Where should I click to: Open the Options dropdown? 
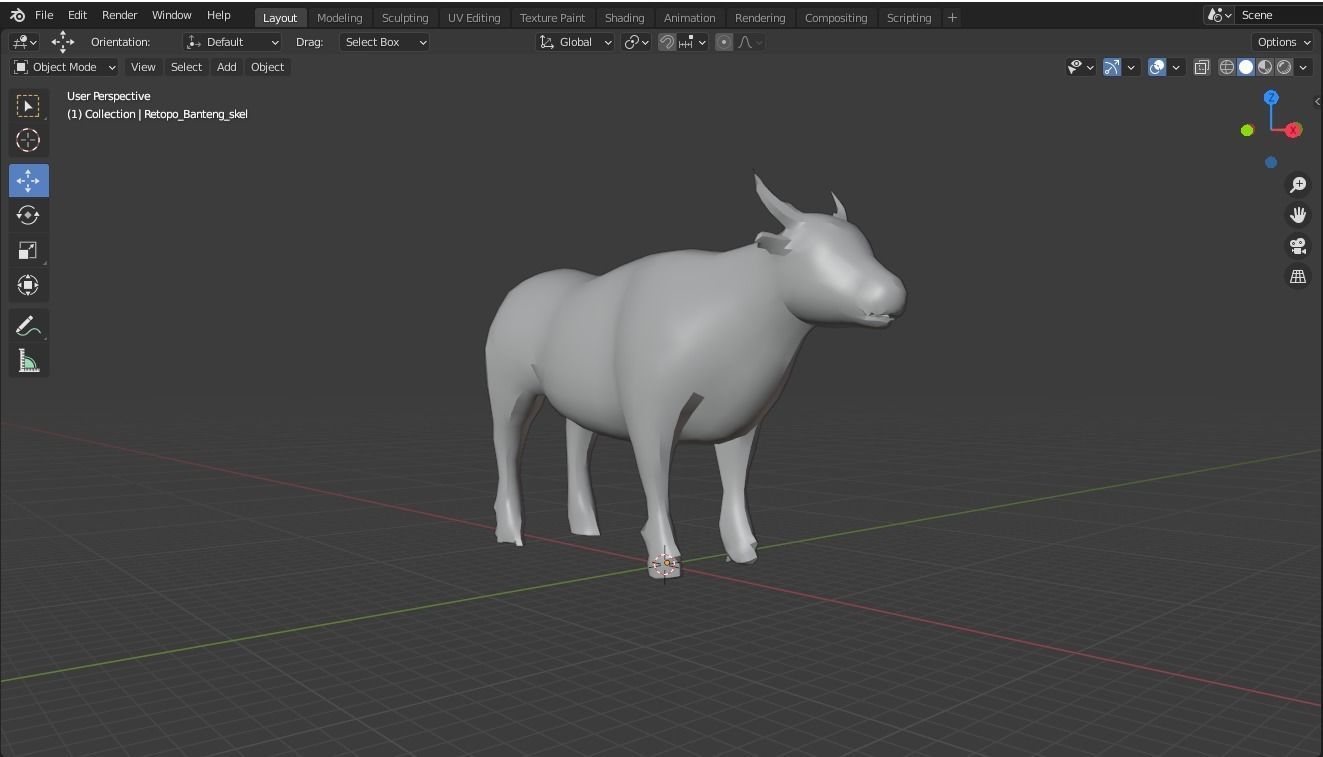1282,42
